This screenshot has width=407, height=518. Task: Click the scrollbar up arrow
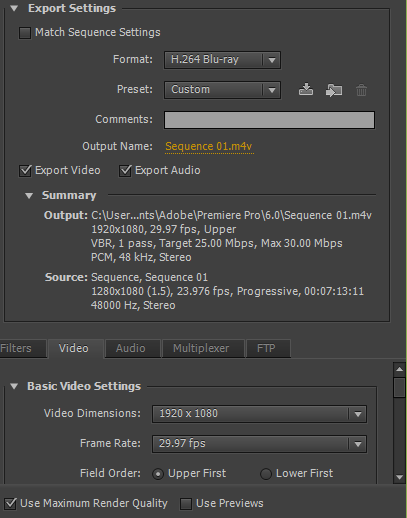pos(399,369)
